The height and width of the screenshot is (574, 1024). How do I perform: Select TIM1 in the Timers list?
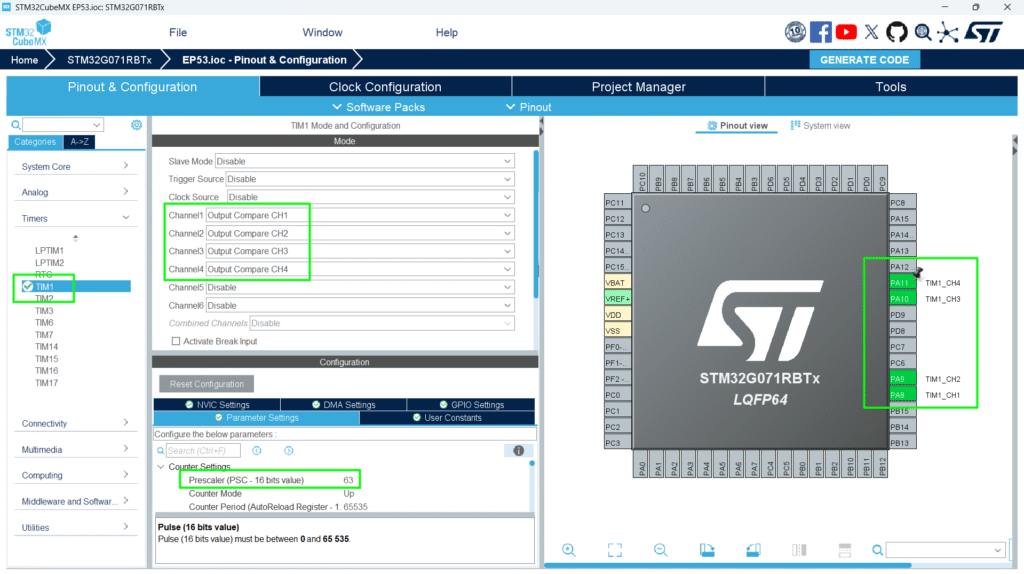[44, 286]
